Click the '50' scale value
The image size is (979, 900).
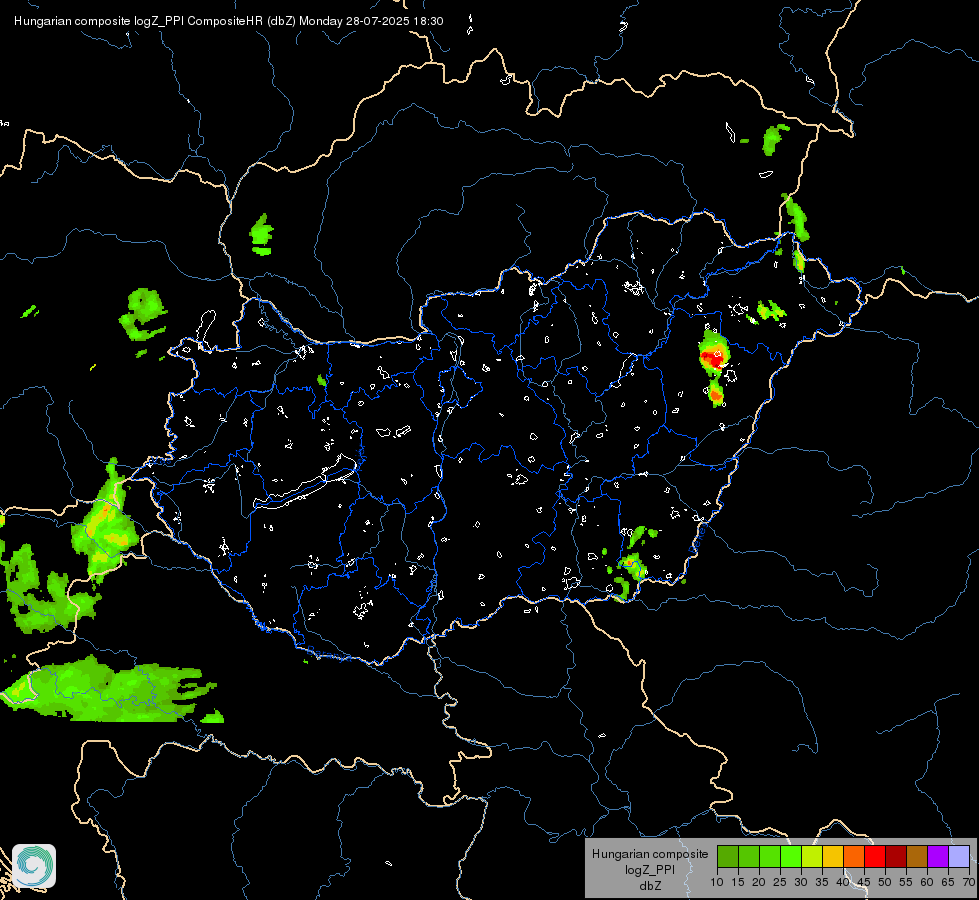tap(885, 883)
